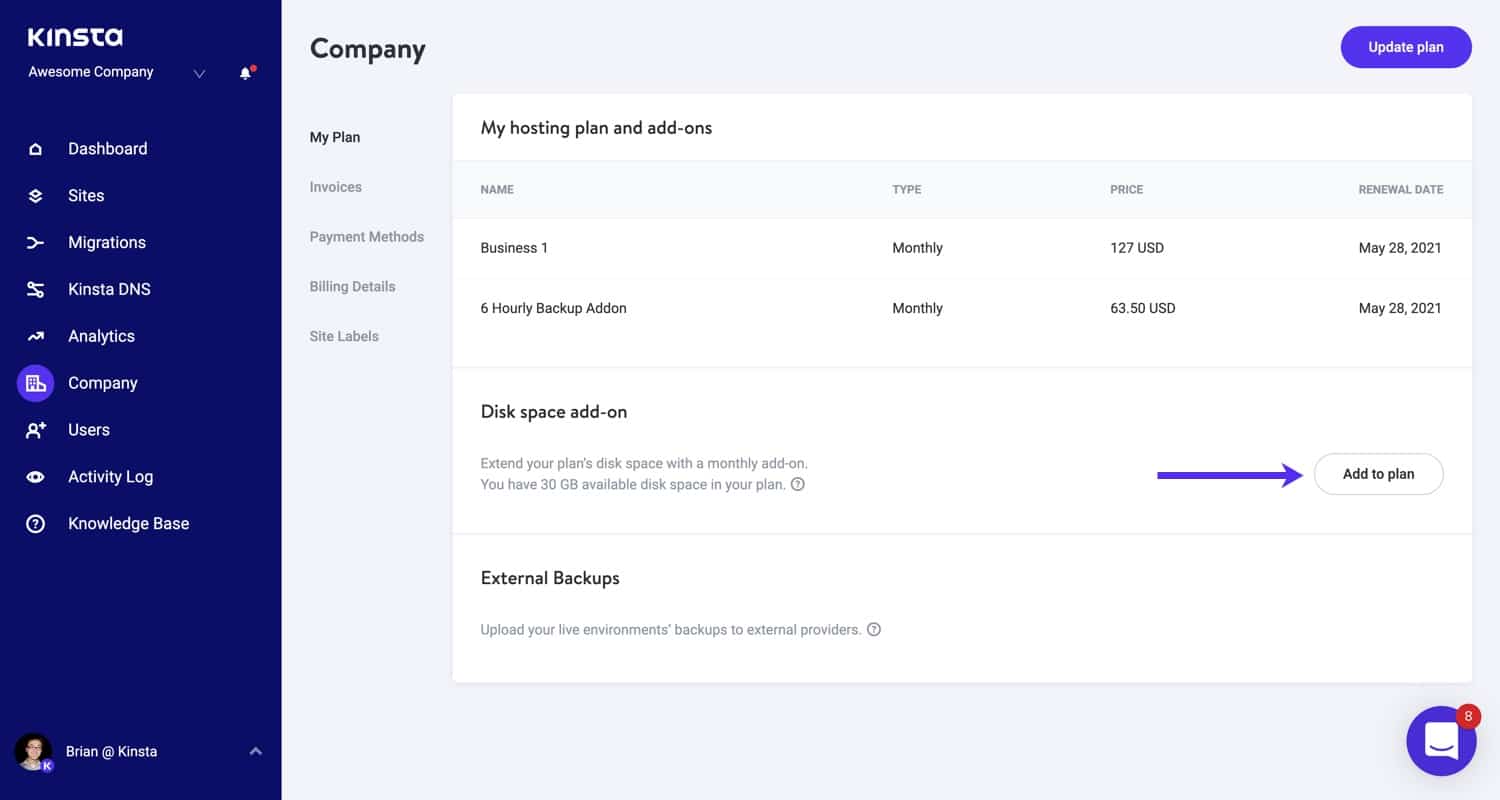Viewport: 1500px width, 800px height.
Task: Click the Analytics trend icon
Action: [x=35, y=337]
